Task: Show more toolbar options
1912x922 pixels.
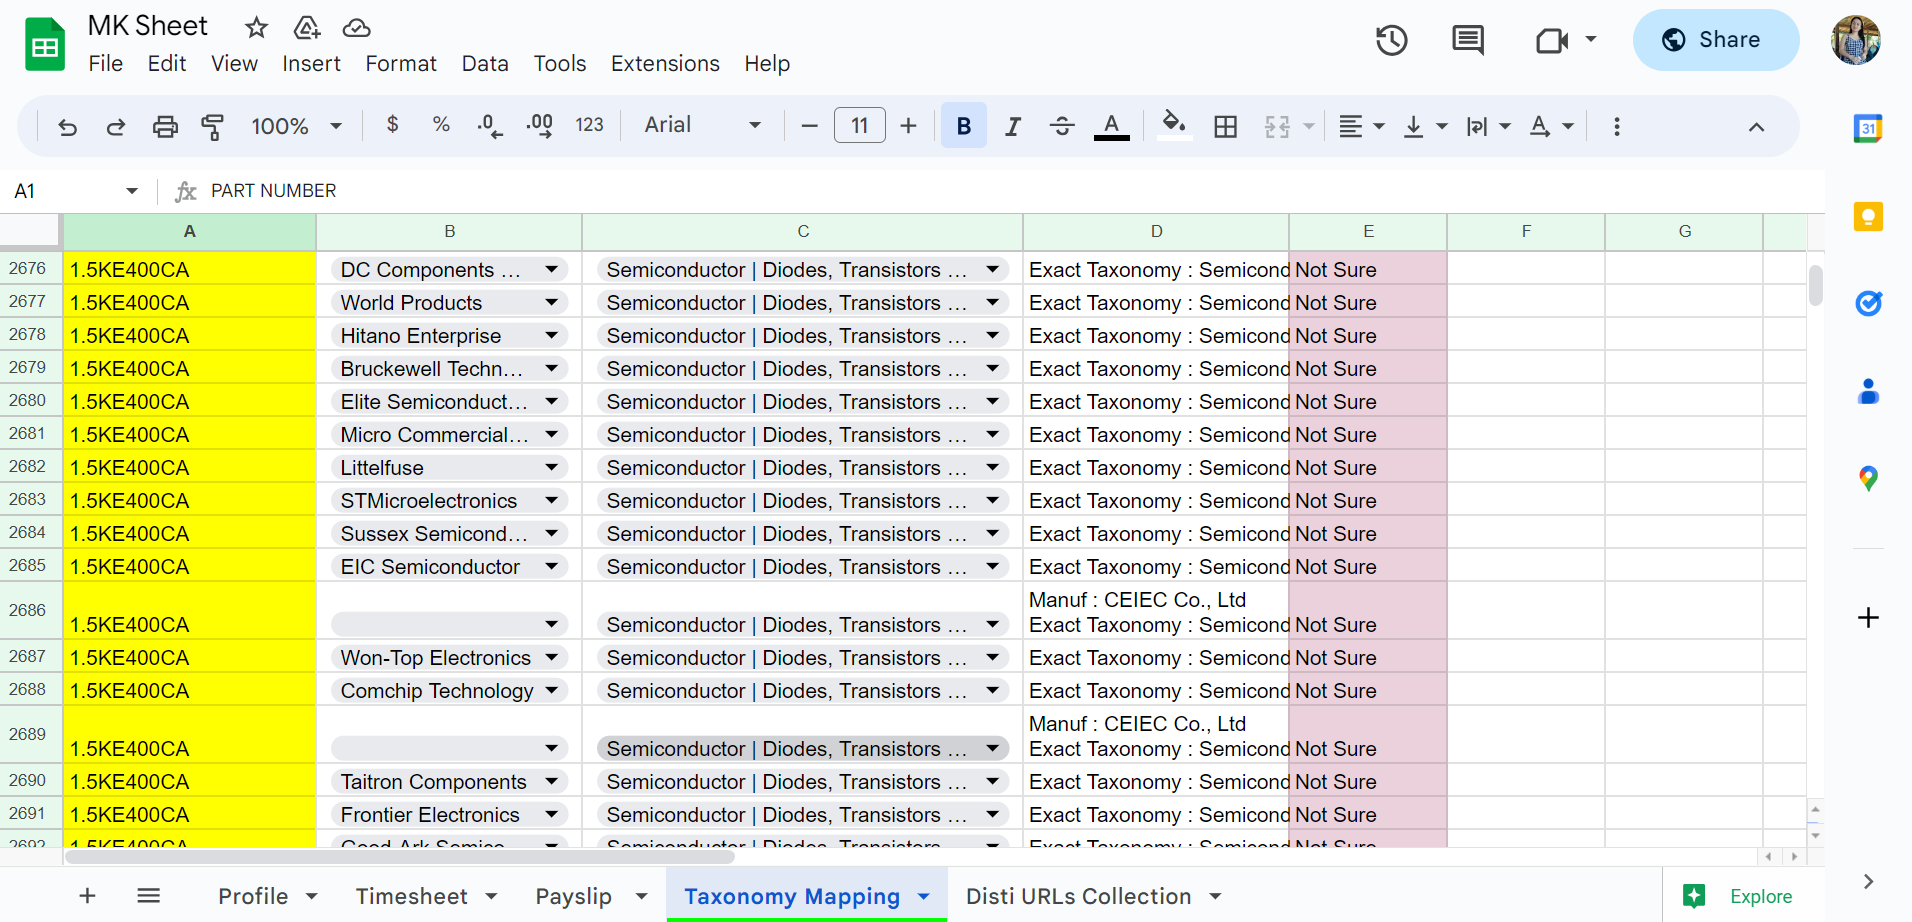Action: tap(1617, 126)
